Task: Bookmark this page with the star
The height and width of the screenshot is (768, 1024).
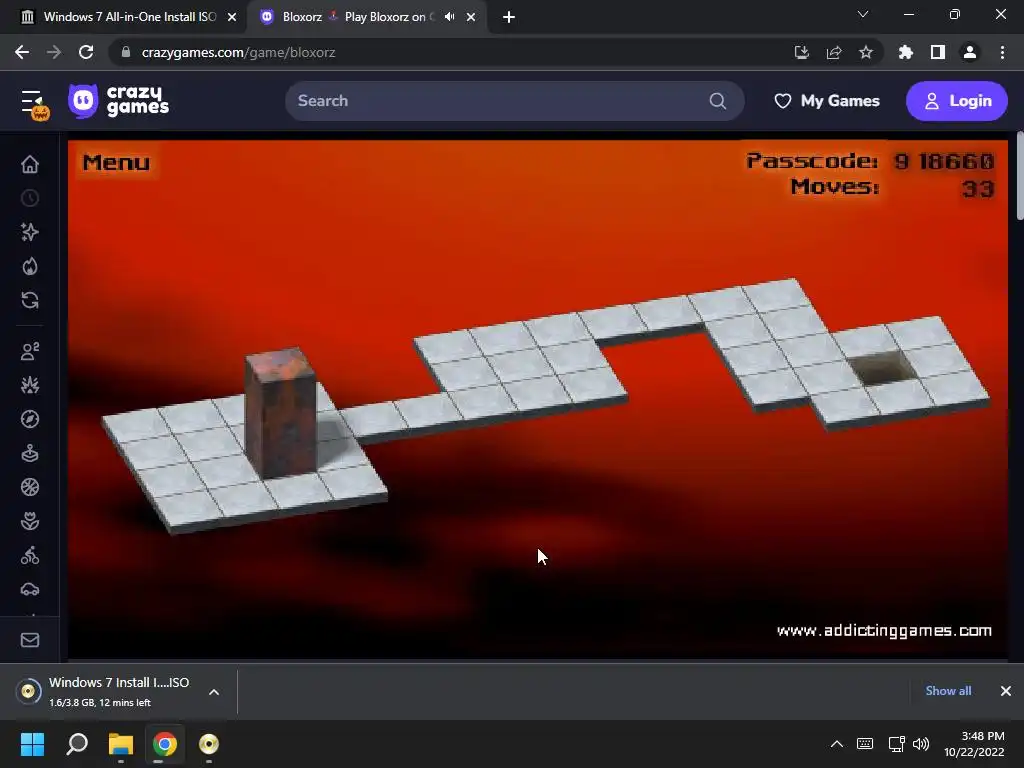Action: tap(866, 52)
